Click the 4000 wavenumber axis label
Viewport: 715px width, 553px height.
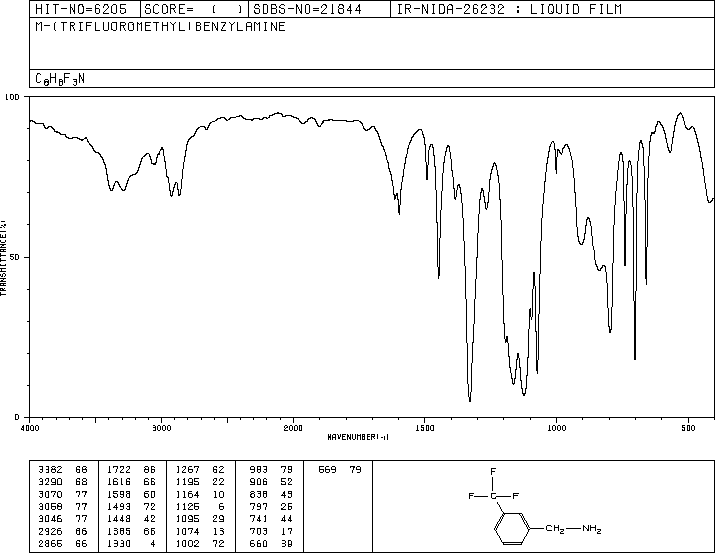pyautogui.click(x=30, y=428)
